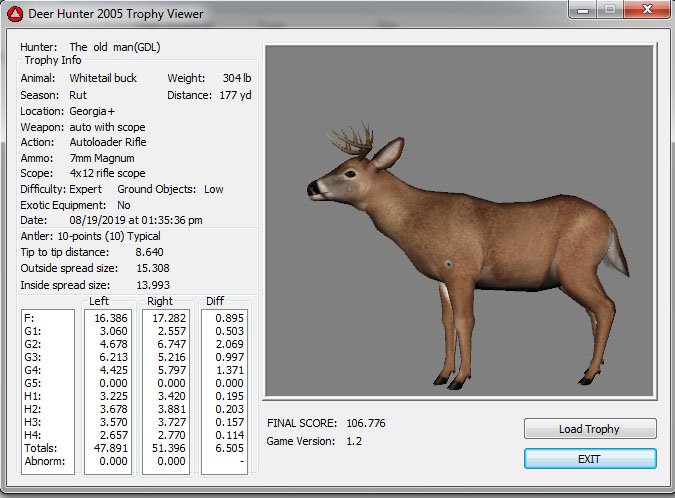Click the Deer Hunter app icon in title bar
The height and width of the screenshot is (498, 675).
[15, 14]
